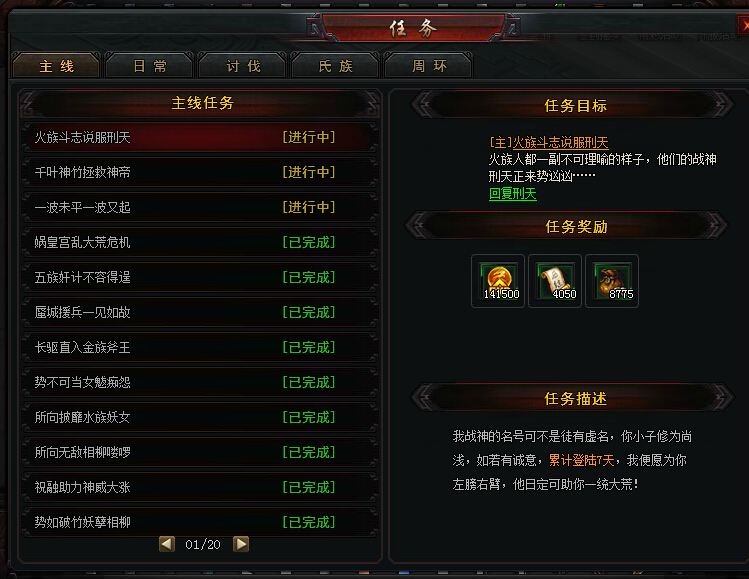Select completed quest 娲皇宫乱大荒危机
The image size is (749, 579).
pos(200,242)
